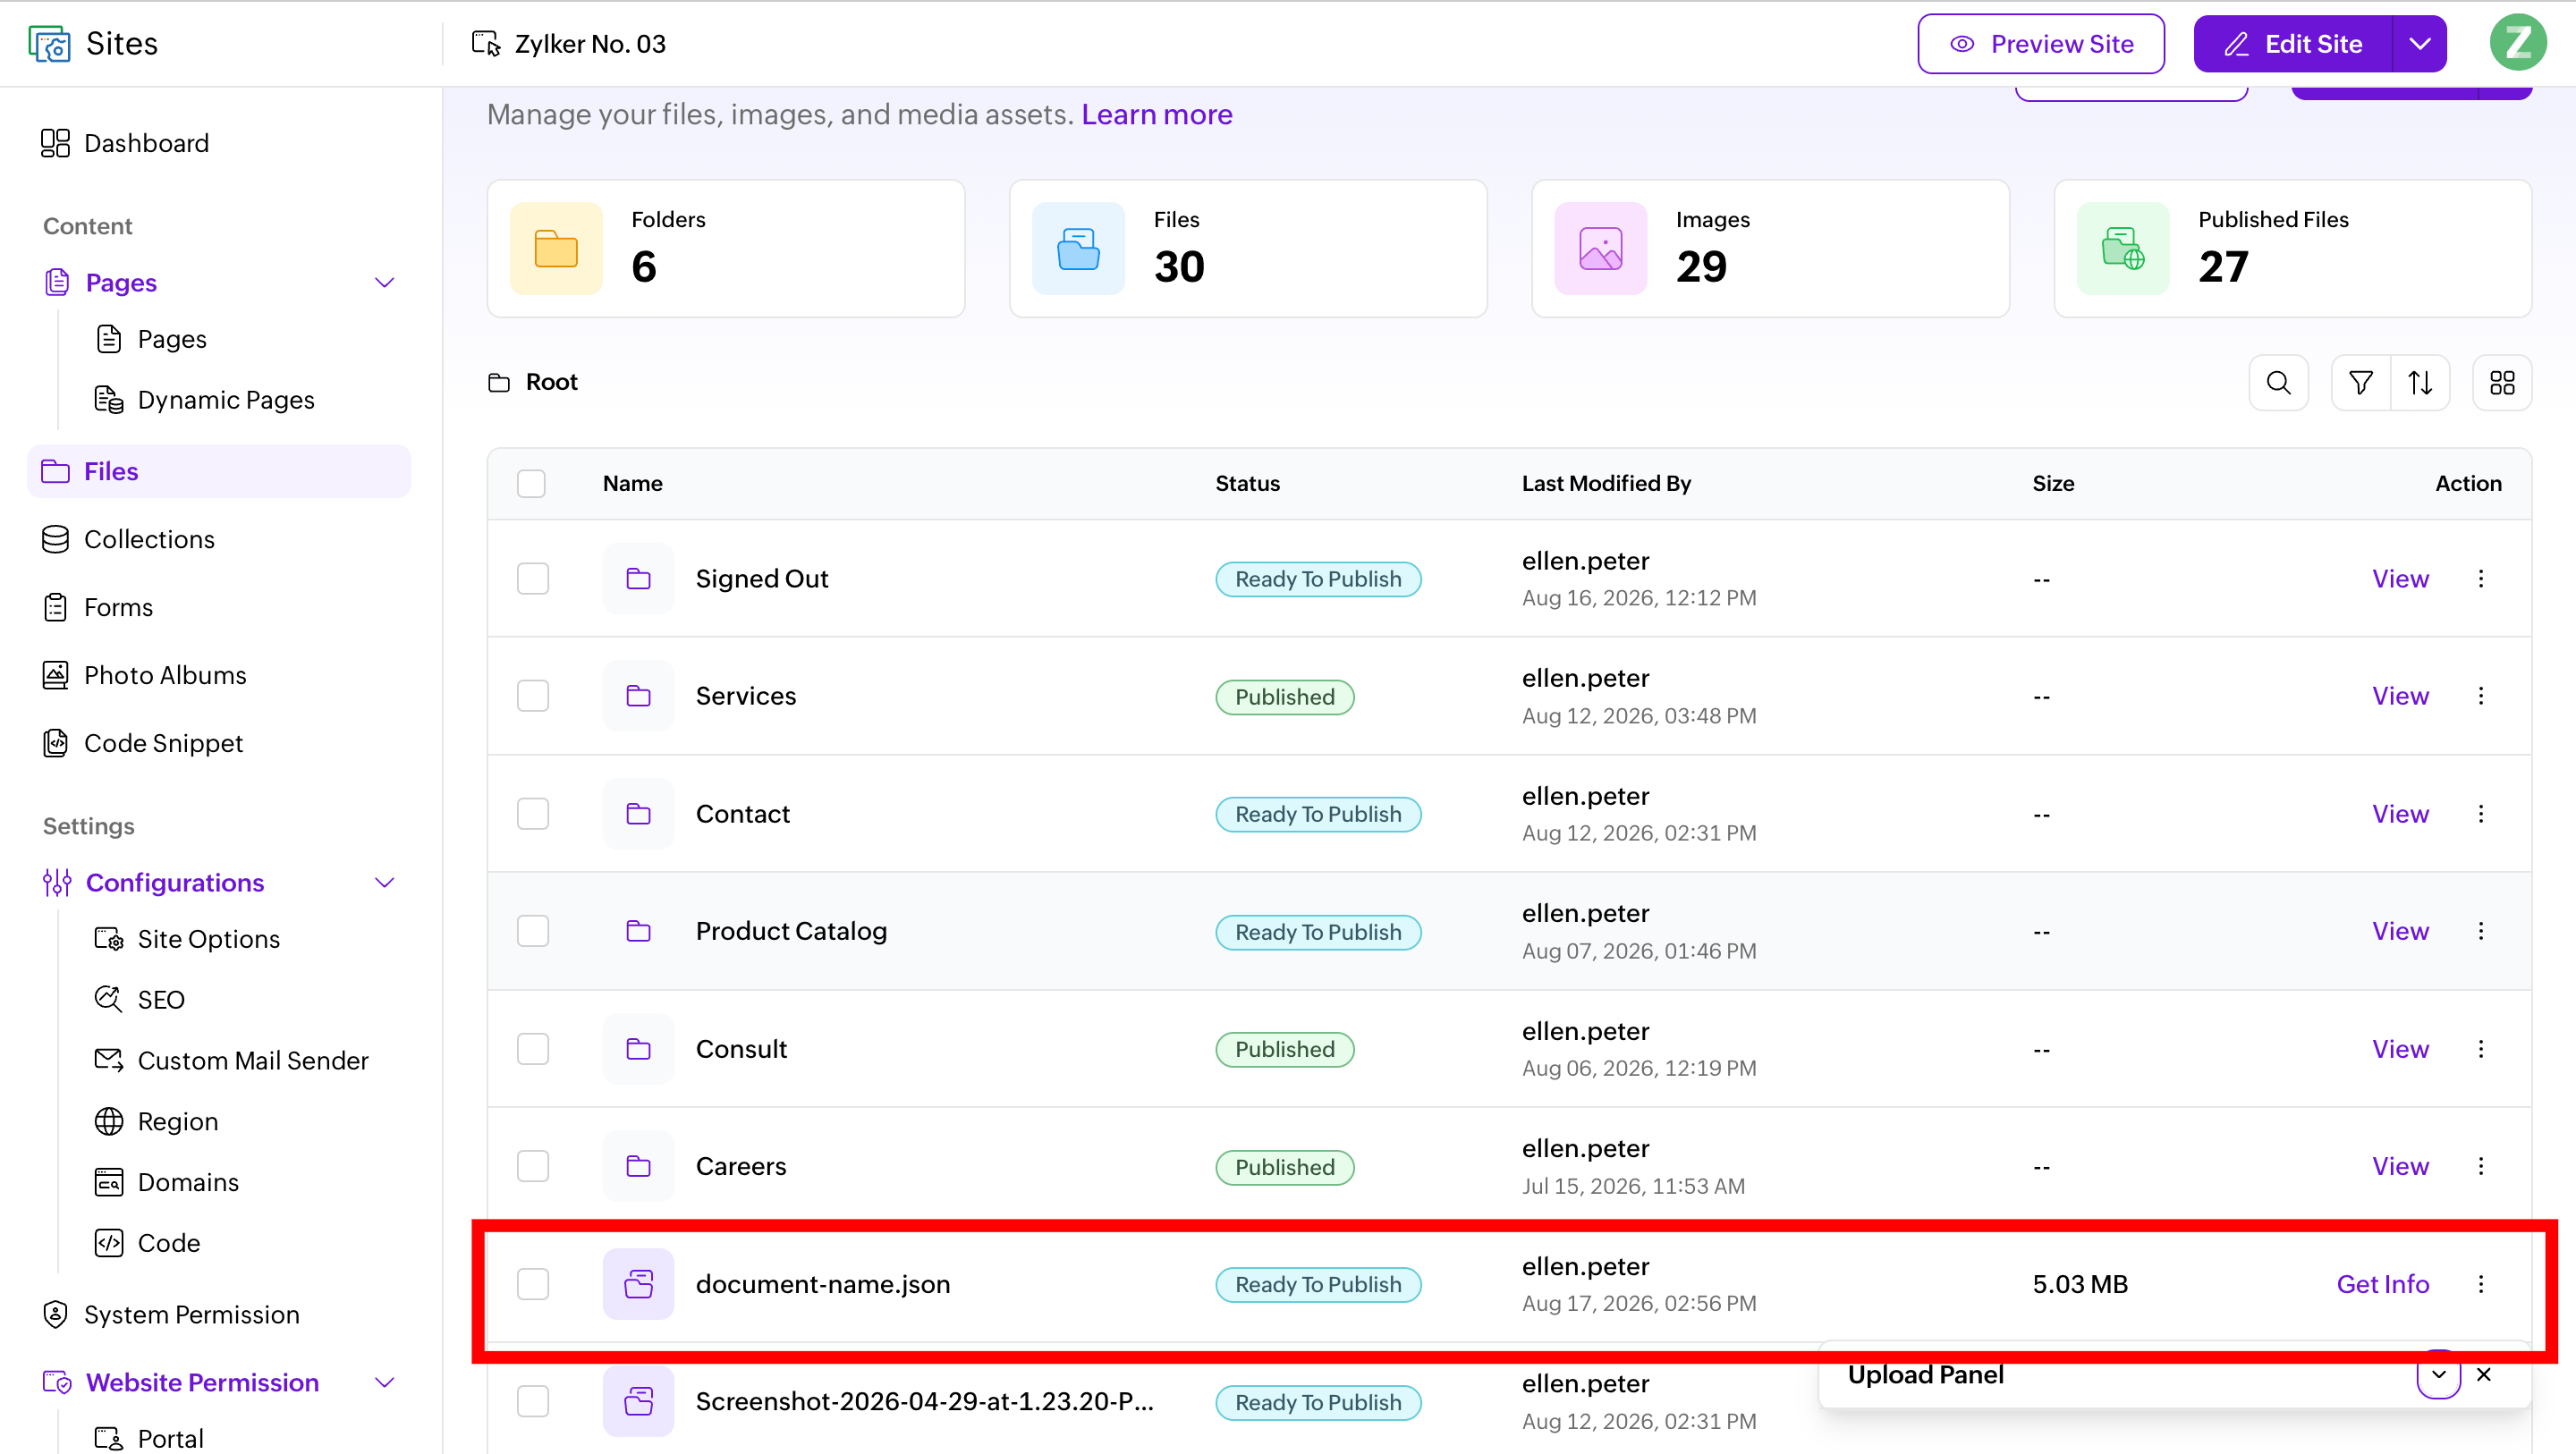The width and height of the screenshot is (2576, 1454).
Task: Check the document-name.json row checkbox
Action: (x=533, y=1284)
